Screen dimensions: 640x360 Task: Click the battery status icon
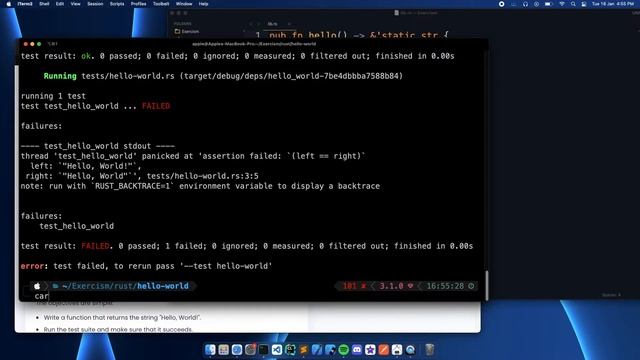[549, 4]
